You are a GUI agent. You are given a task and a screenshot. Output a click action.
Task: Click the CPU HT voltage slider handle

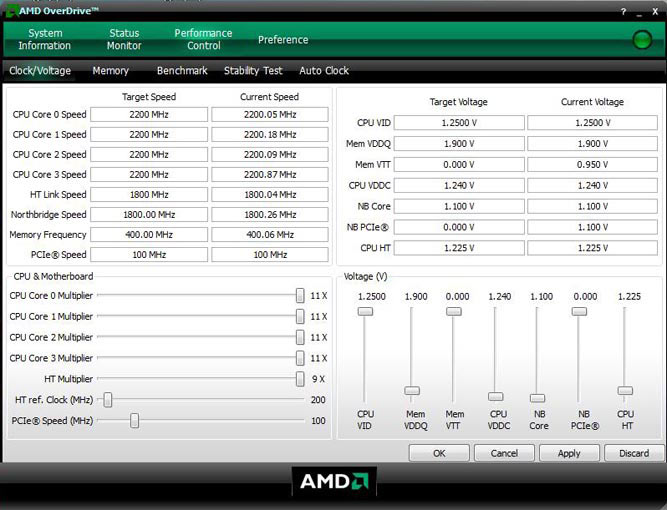coord(625,390)
